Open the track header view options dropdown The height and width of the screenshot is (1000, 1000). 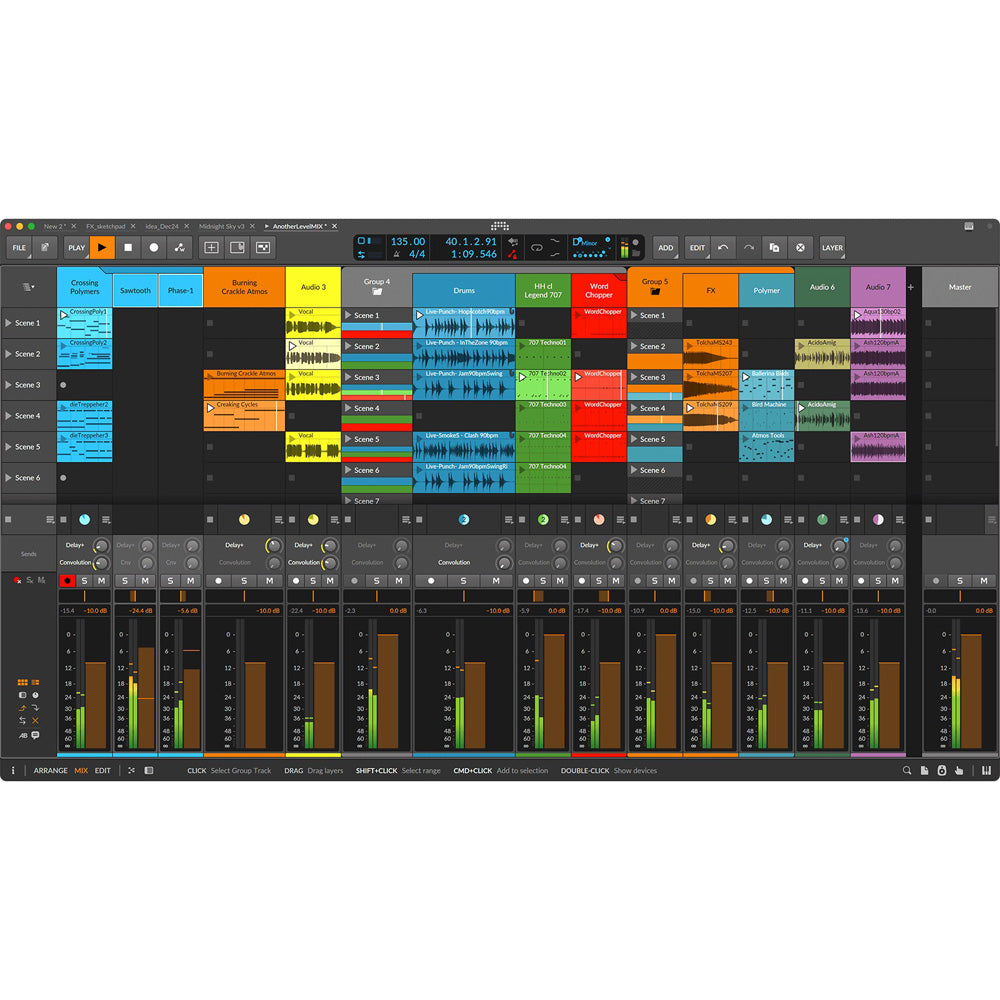tap(28, 287)
